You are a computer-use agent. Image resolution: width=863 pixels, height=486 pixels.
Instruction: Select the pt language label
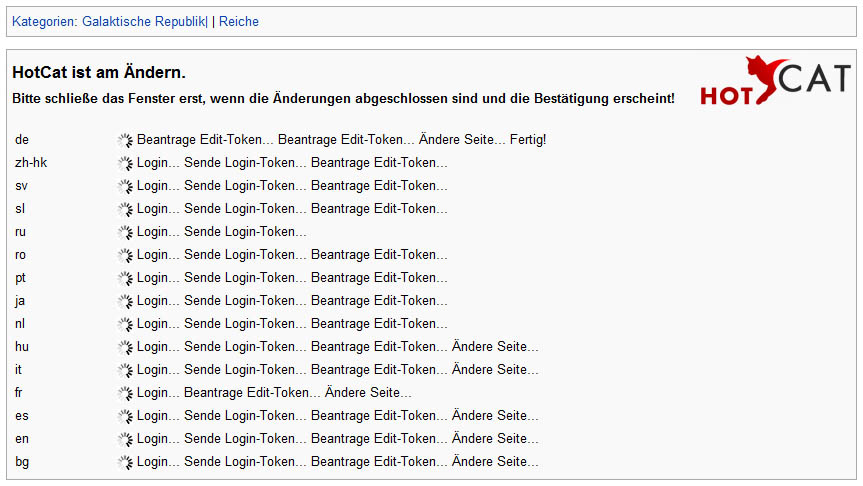click(20, 278)
